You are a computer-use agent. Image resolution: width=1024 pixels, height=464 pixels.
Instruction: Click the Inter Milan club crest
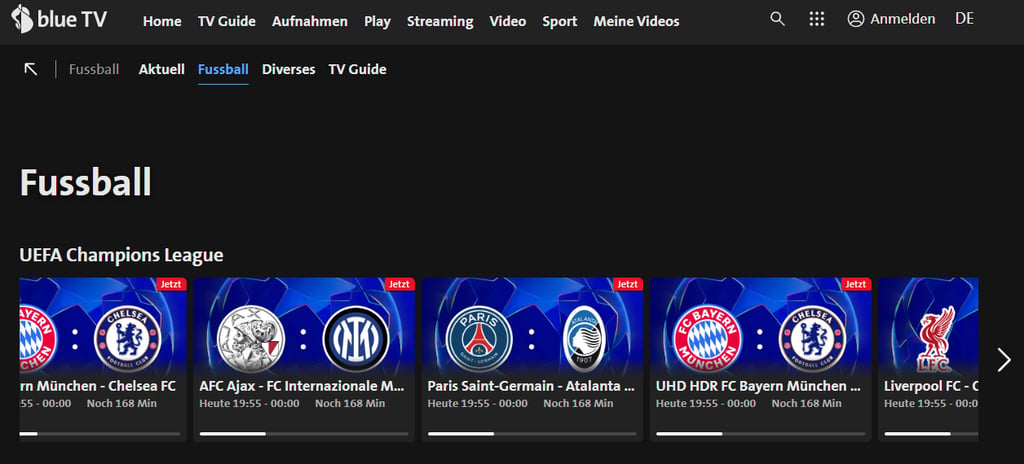click(x=356, y=339)
